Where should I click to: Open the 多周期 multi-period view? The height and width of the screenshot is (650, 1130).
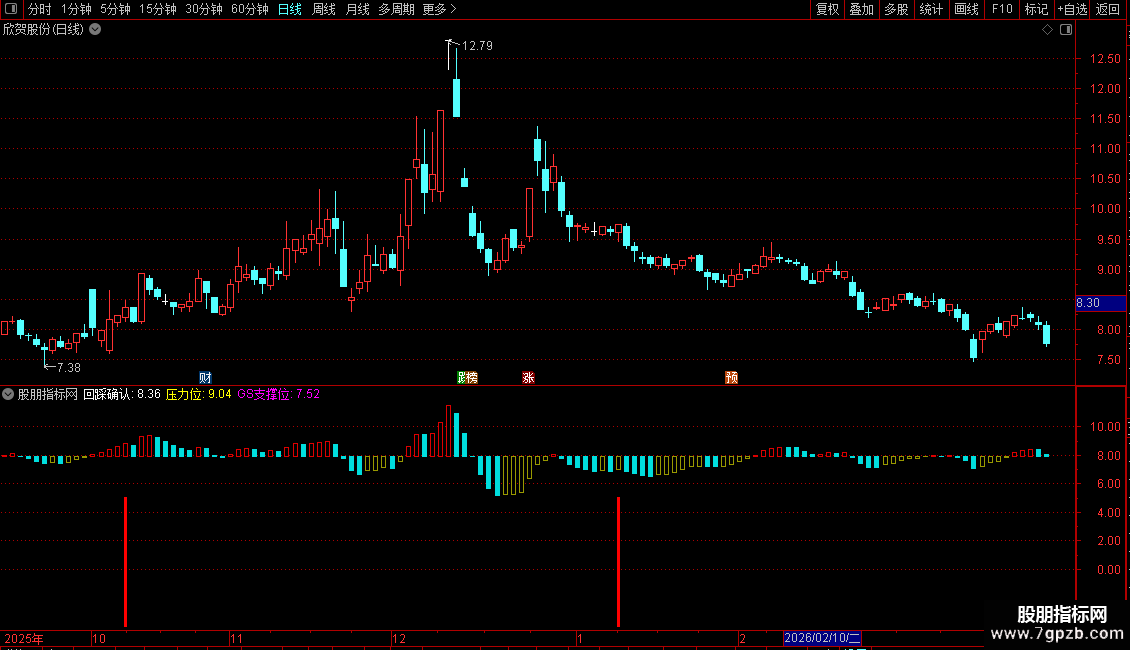point(396,9)
